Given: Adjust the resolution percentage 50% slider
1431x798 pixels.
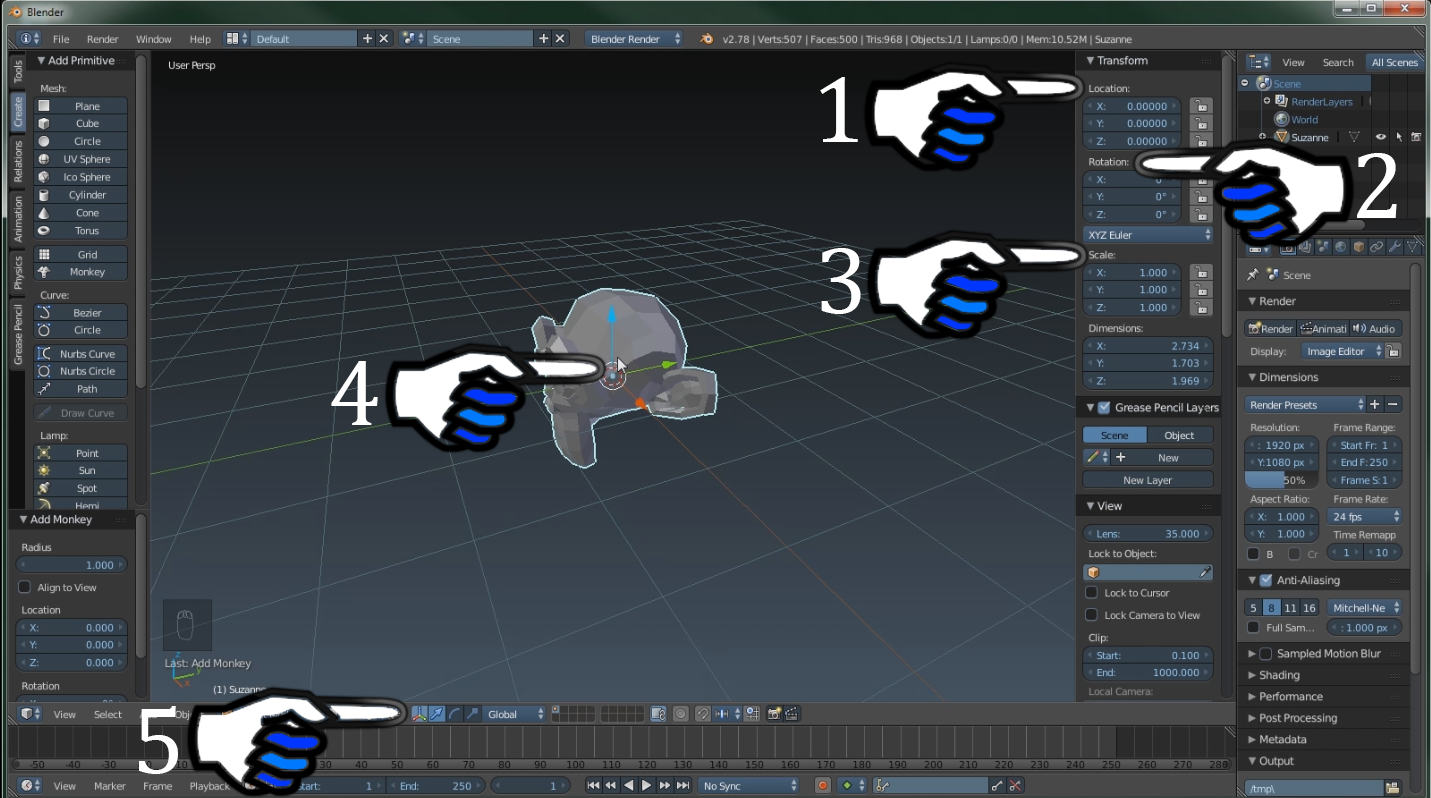Looking at the screenshot, I should [1282, 481].
